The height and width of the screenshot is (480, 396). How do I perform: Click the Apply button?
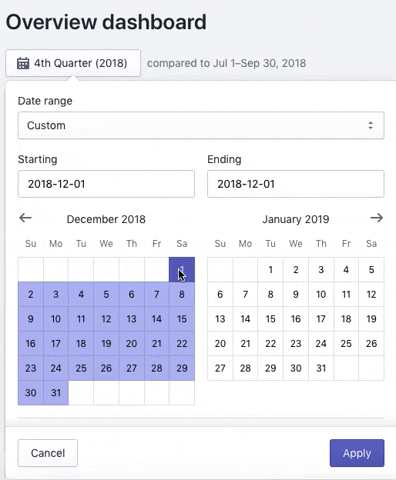[x=357, y=453]
